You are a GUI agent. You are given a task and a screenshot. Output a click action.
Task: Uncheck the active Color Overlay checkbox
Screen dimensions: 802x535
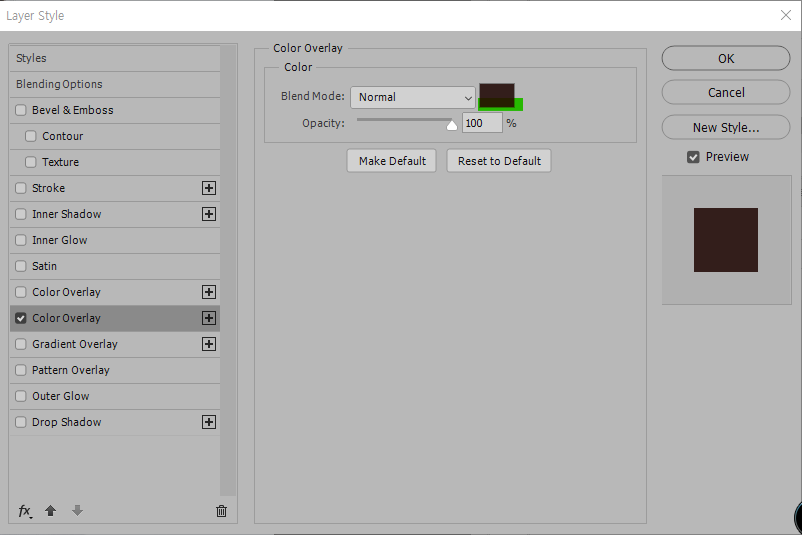(x=21, y=318)
